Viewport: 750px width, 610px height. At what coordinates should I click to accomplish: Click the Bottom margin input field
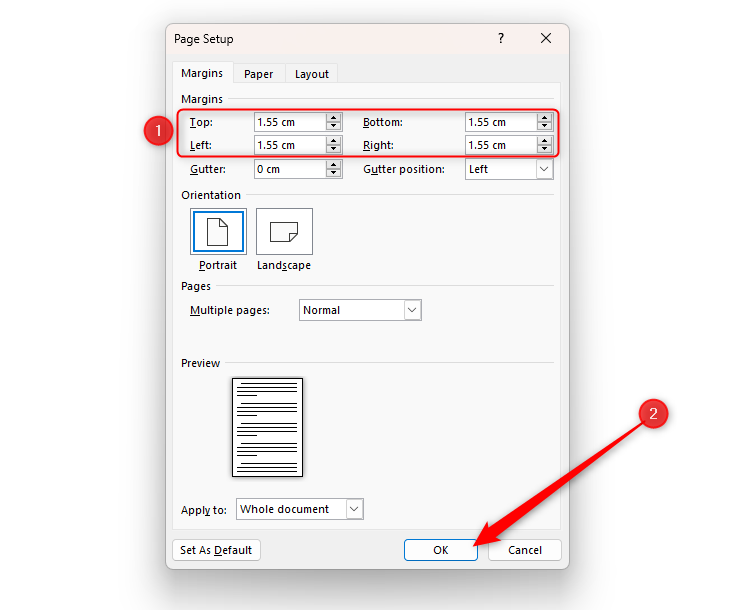(x=501, y=122)
